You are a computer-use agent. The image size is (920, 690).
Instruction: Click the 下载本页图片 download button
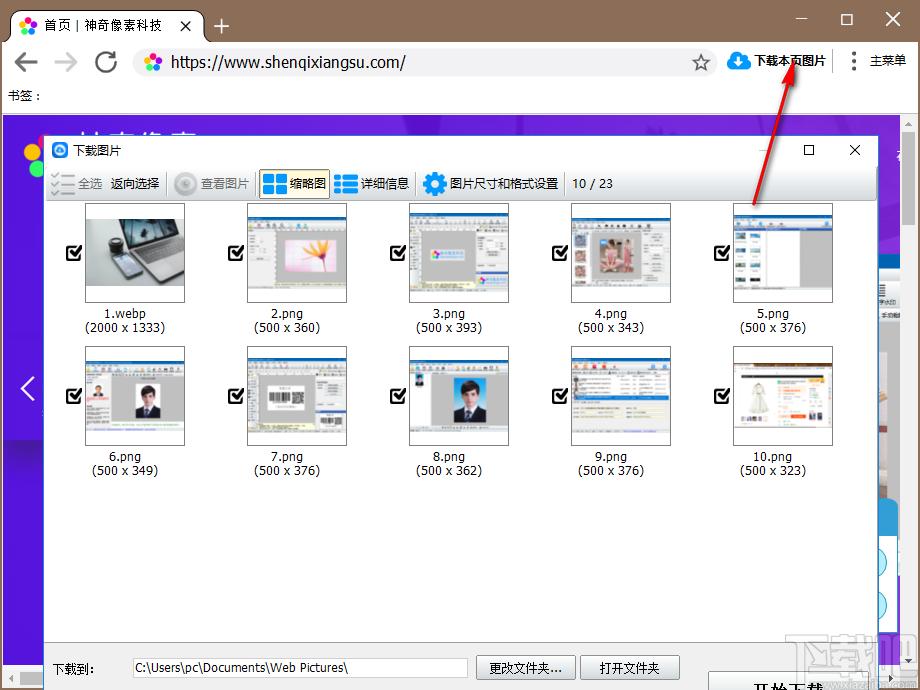coord(776,60)
